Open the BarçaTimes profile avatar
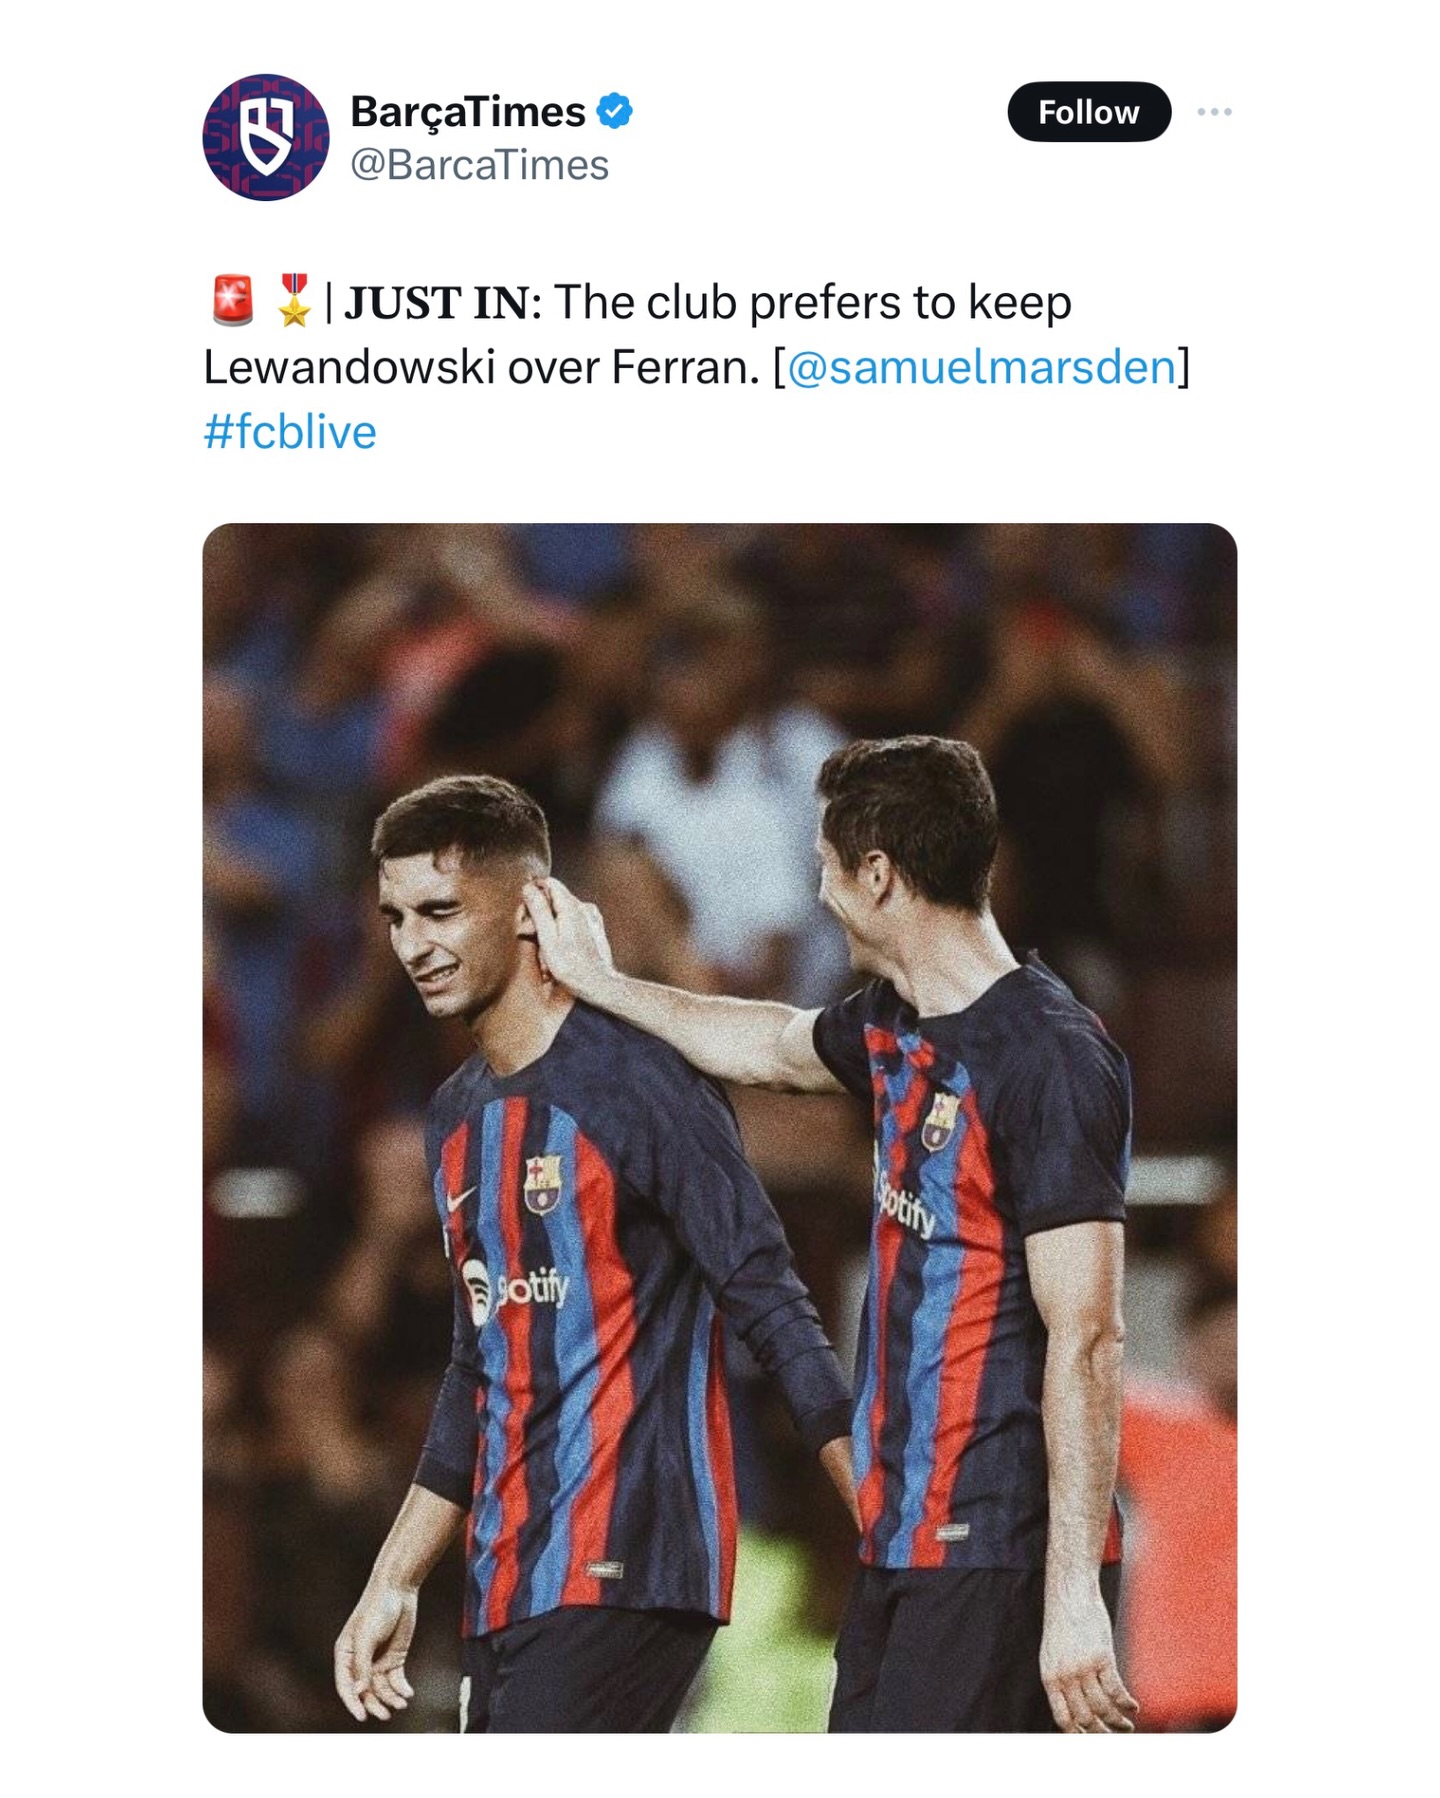 pos(266,137)
